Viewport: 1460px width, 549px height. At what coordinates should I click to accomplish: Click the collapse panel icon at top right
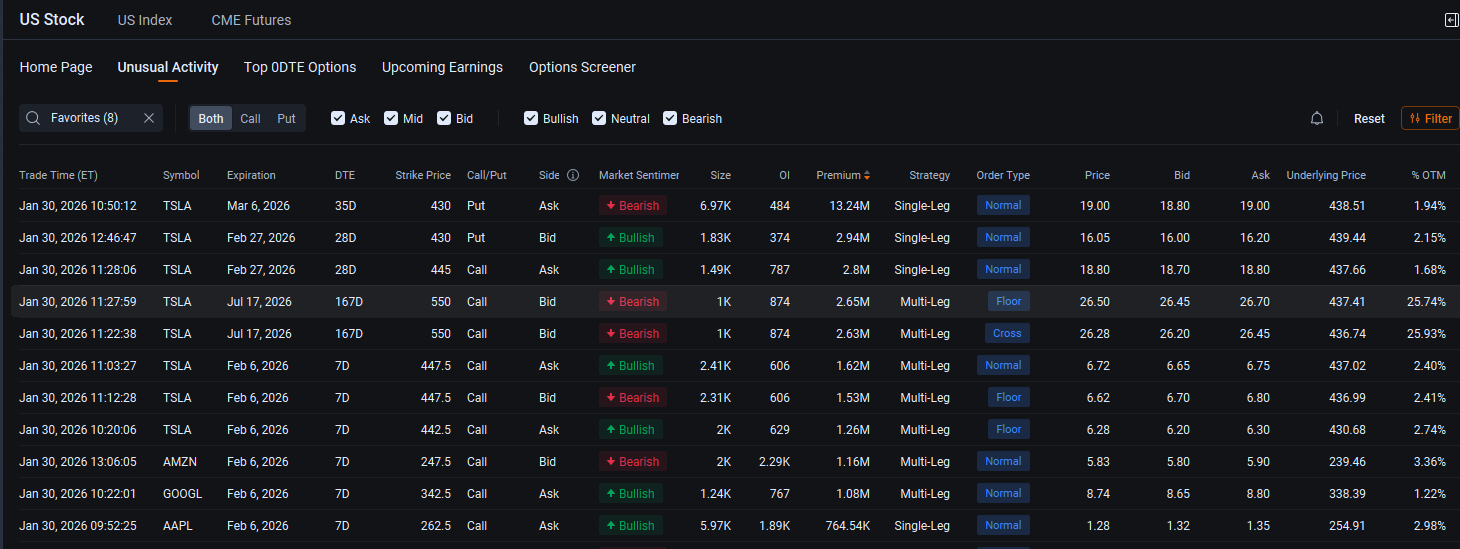coord(1451,20)
